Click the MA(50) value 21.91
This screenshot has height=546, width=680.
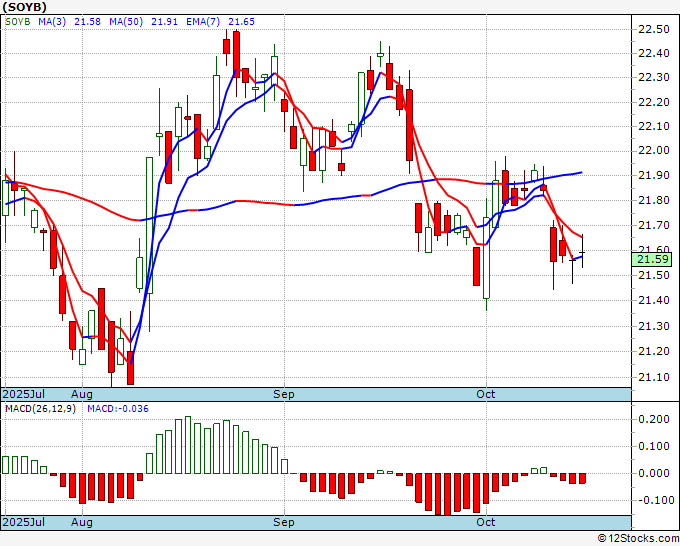(x=164, y=22)
